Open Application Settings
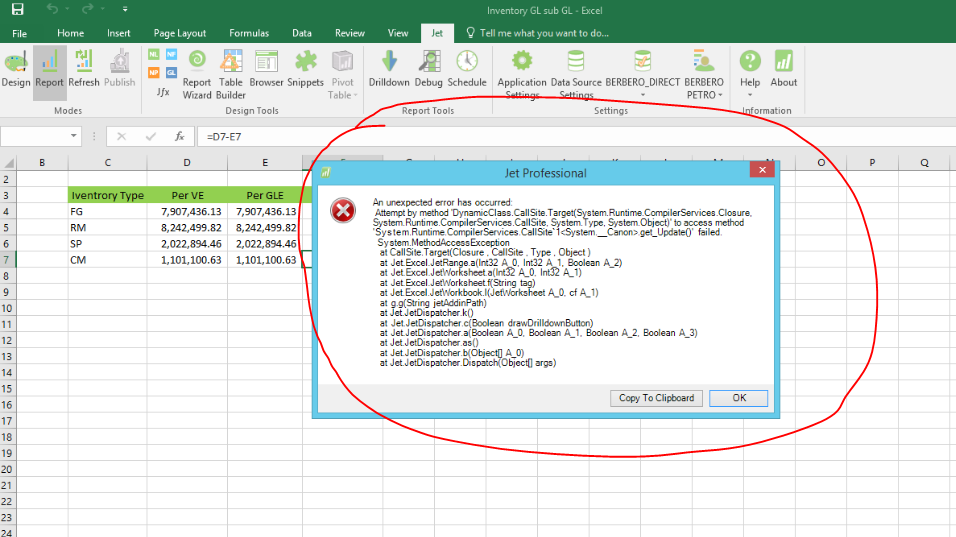 tap(522, 74)
